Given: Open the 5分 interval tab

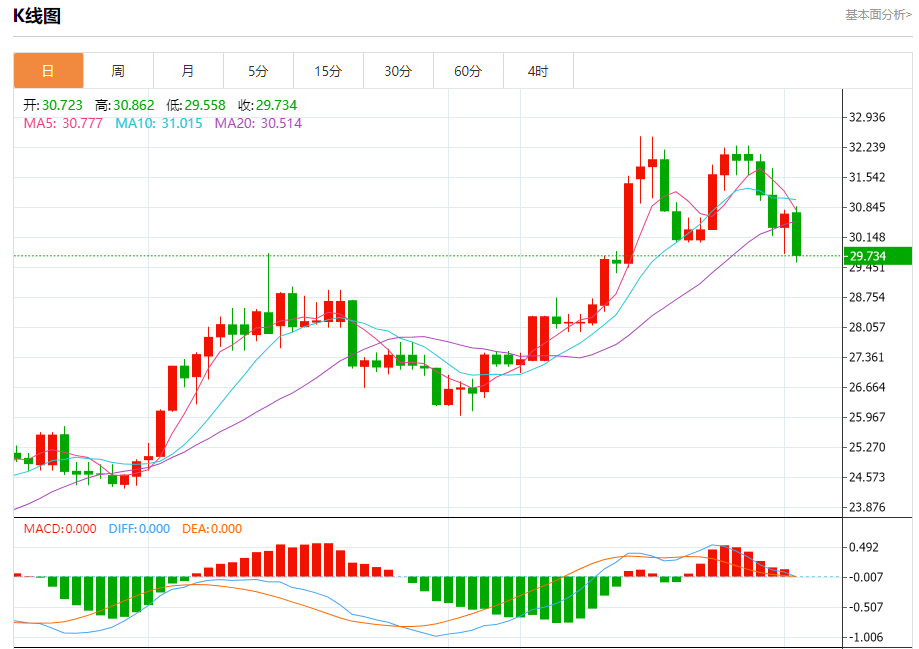Looking at the screenshot, I should point(258,71).
